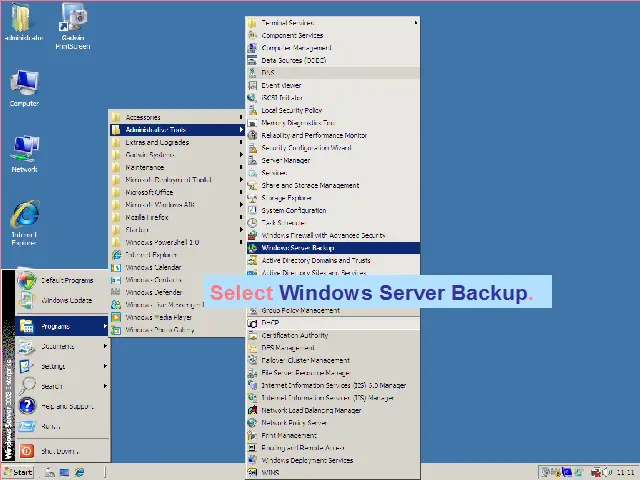Open Routing and Remote Access entry

click(x=333, y=448)
